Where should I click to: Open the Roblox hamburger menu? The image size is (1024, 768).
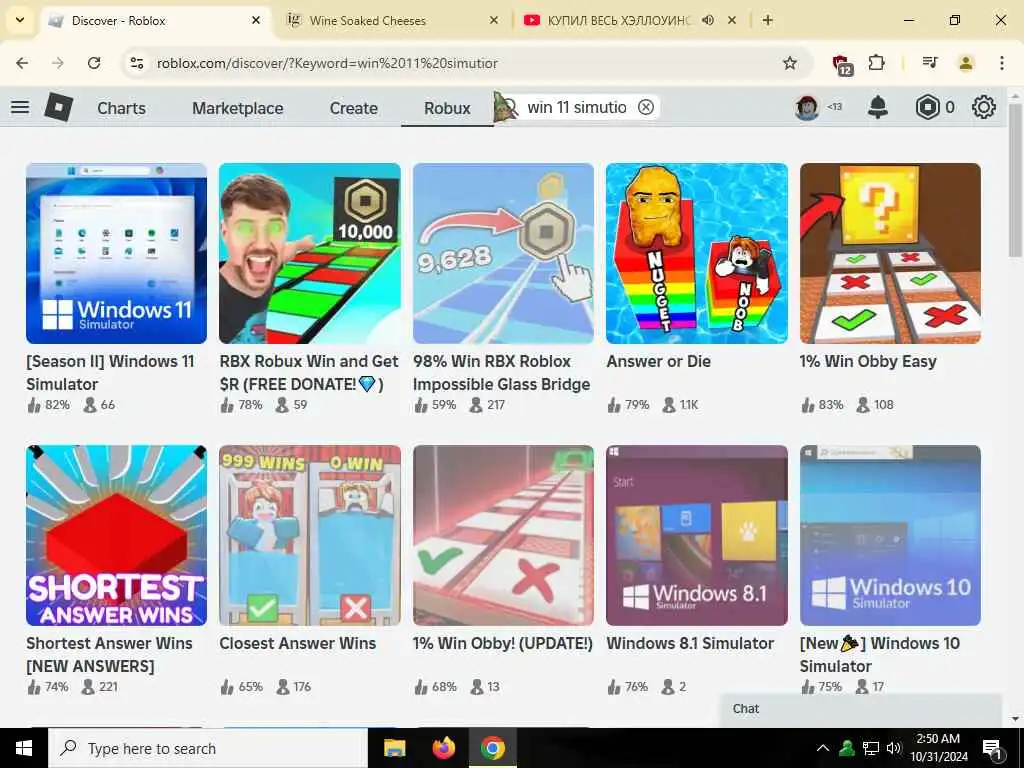(x=20, y=107)
